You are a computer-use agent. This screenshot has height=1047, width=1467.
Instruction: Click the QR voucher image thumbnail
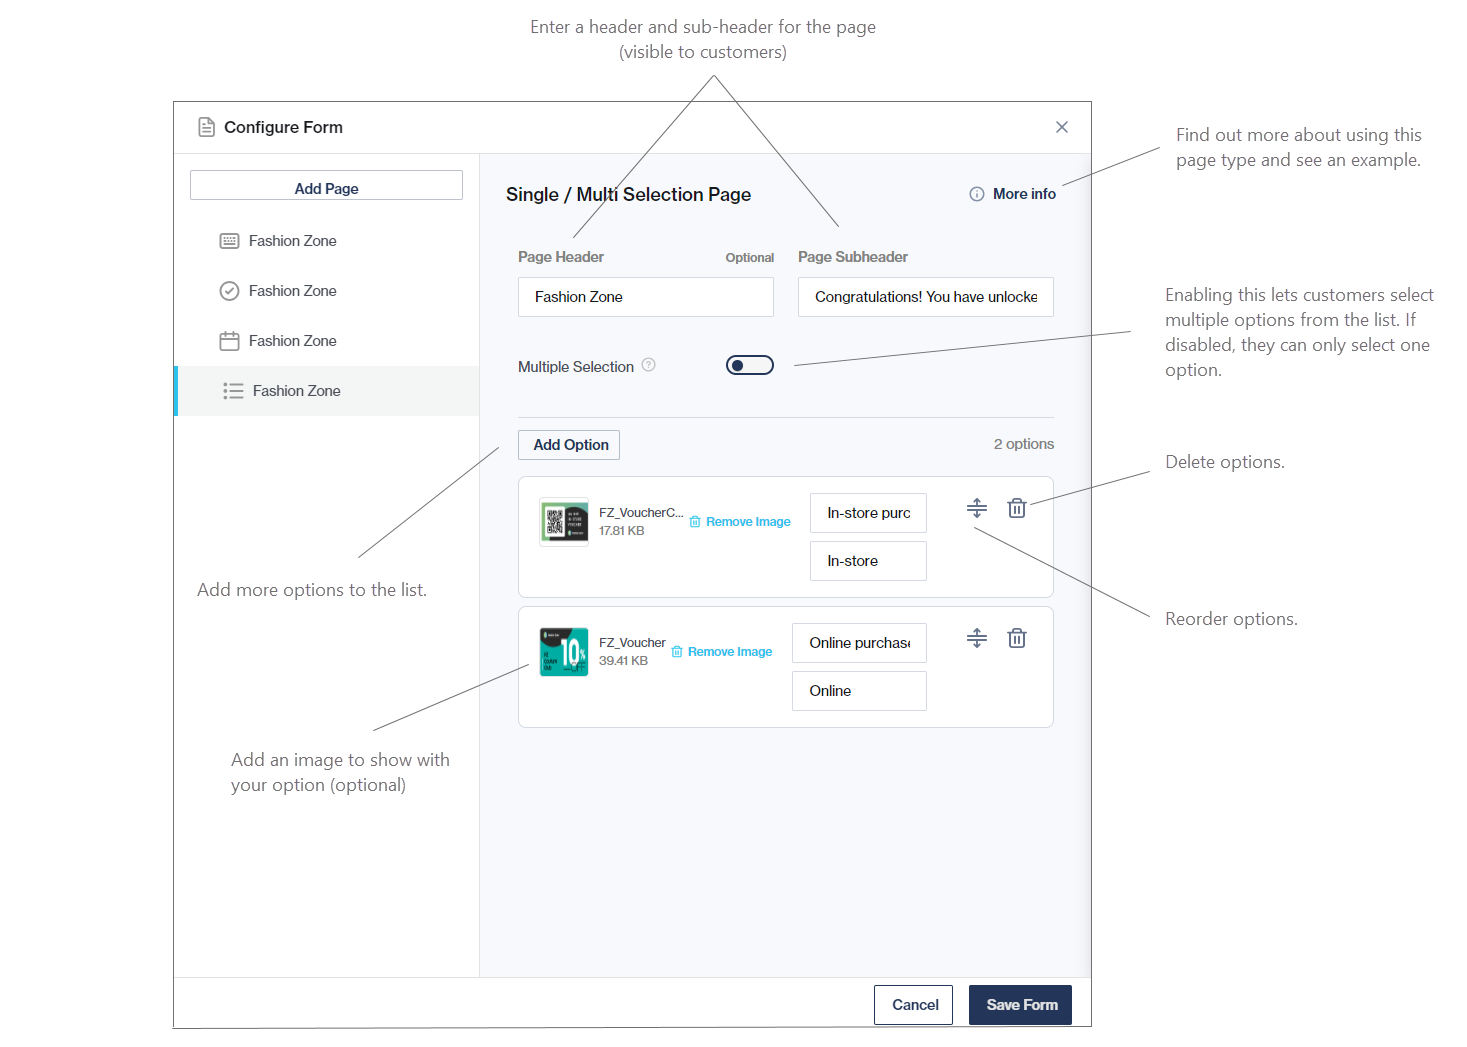click(564, 521)
